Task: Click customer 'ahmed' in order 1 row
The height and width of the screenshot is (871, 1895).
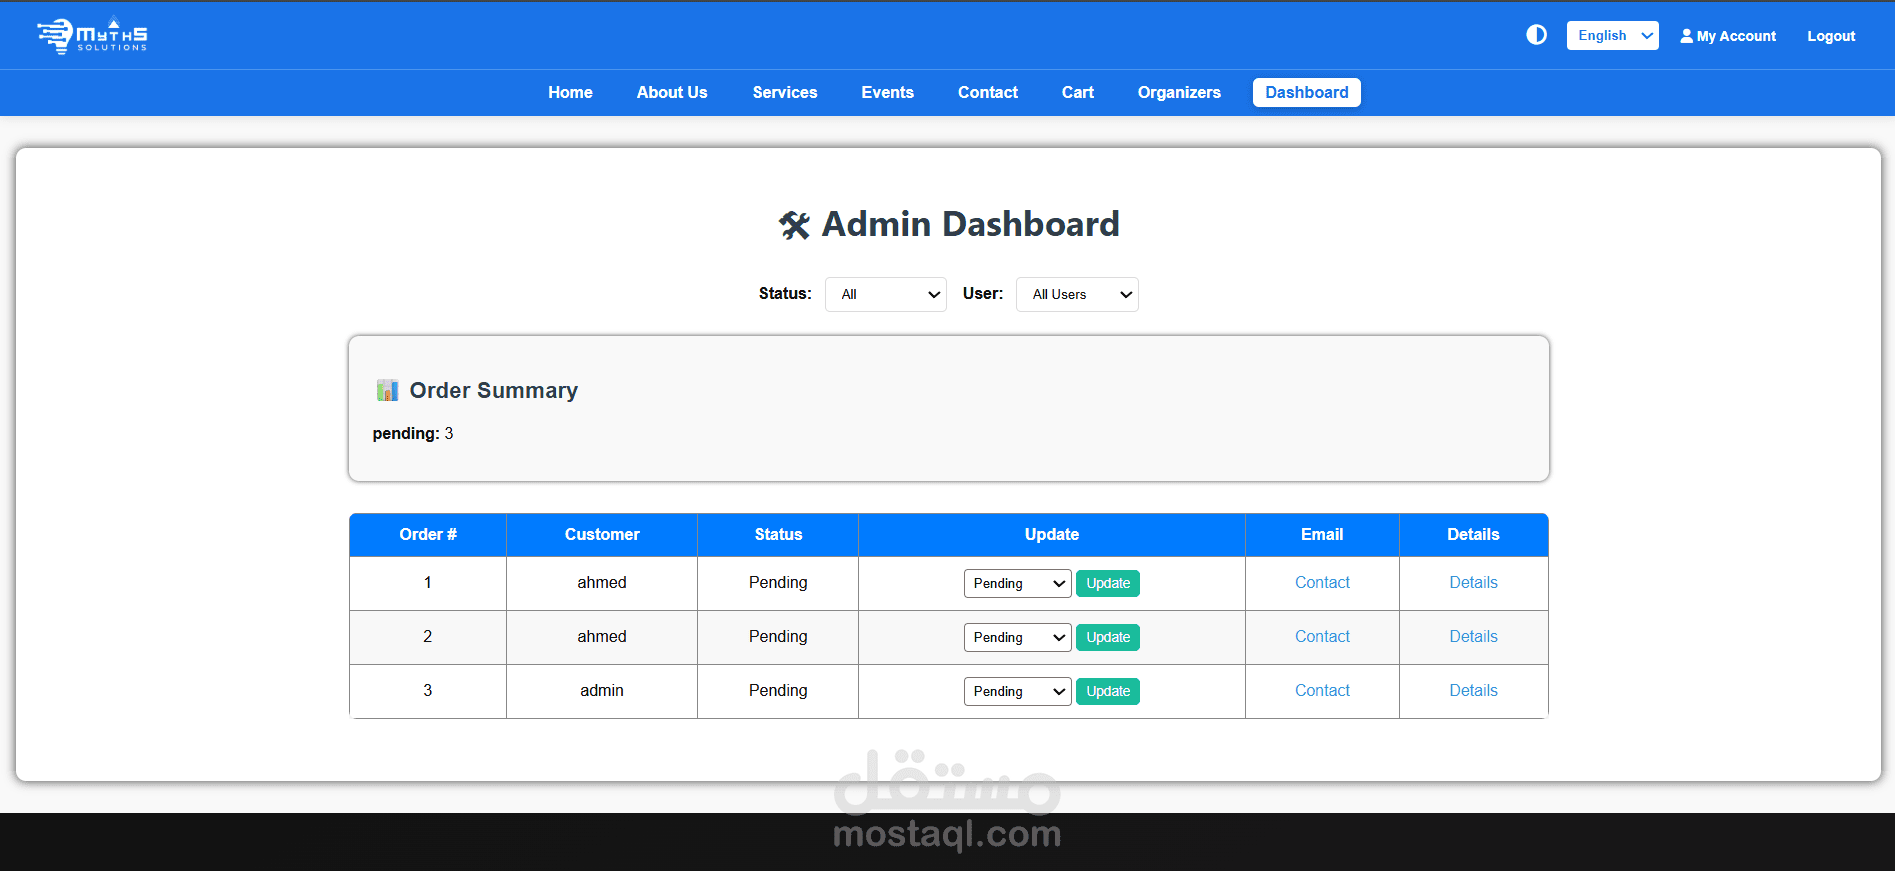Action: click(x=602, y=582)
